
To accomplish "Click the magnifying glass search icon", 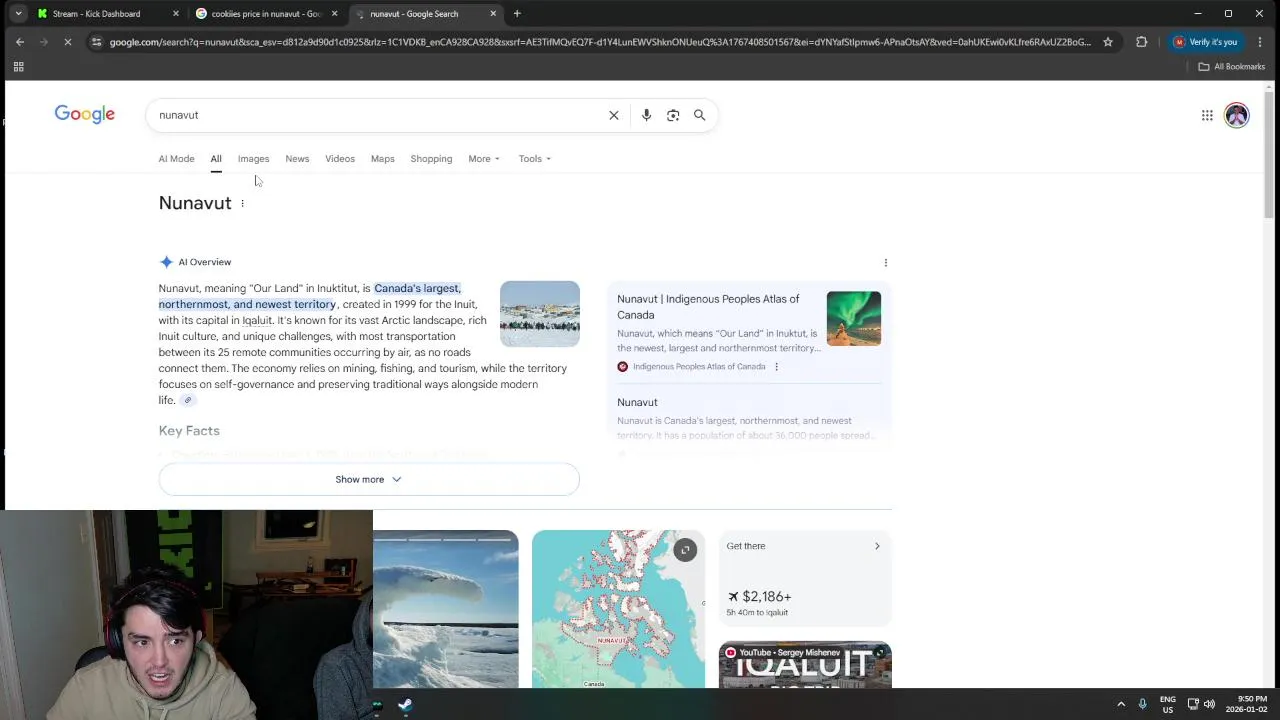I will (700, 115).
